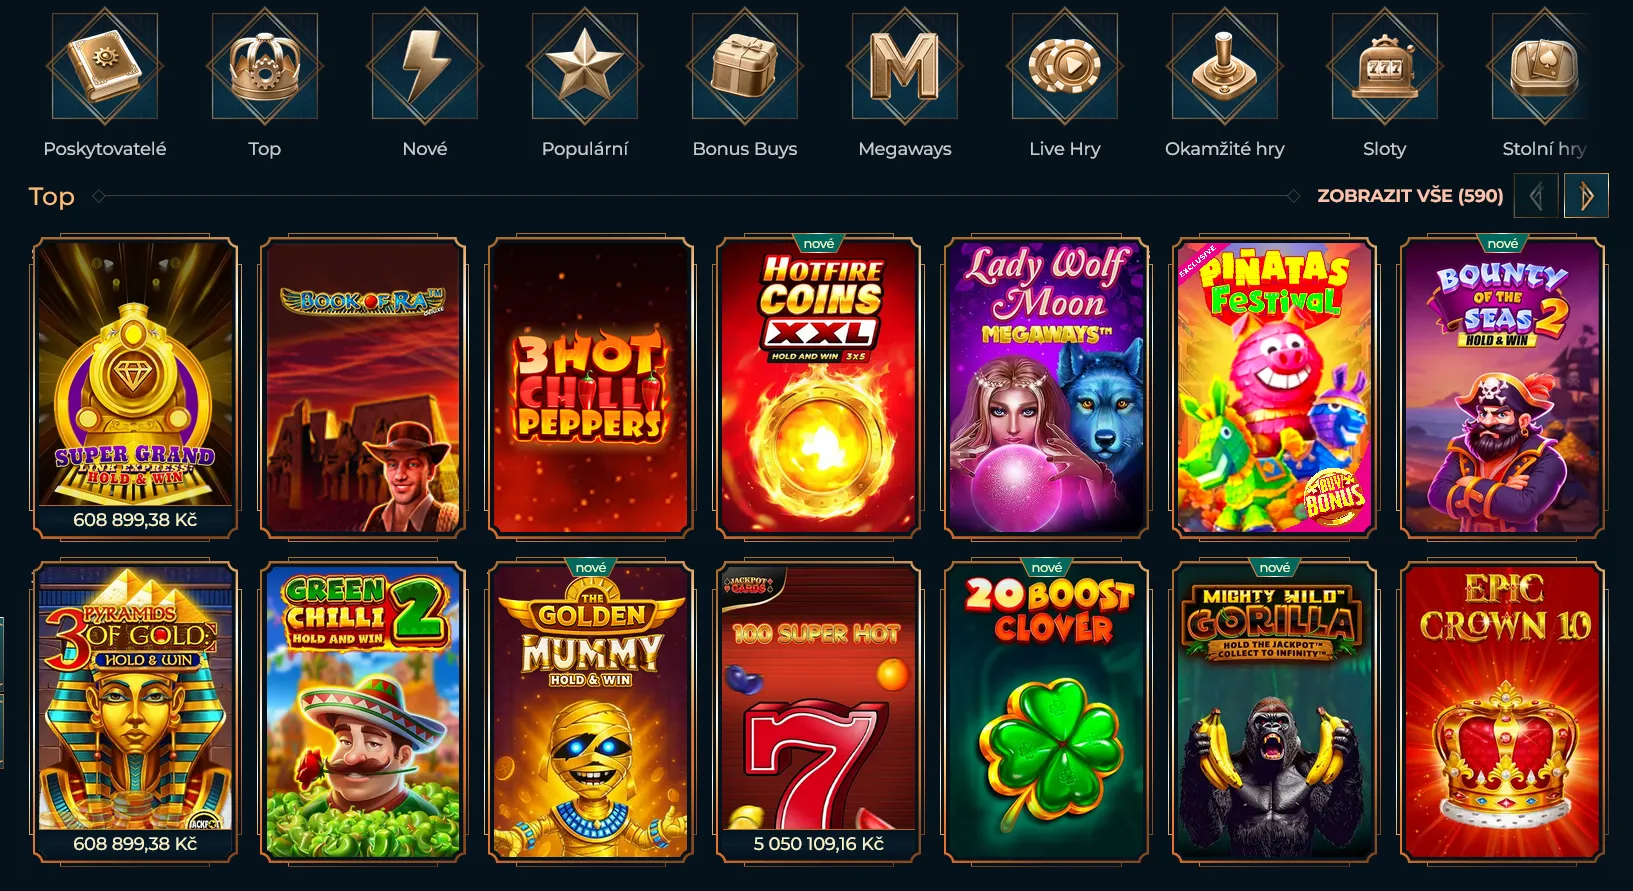Open Hotfire Coins XXL game tile

[819, 388]
